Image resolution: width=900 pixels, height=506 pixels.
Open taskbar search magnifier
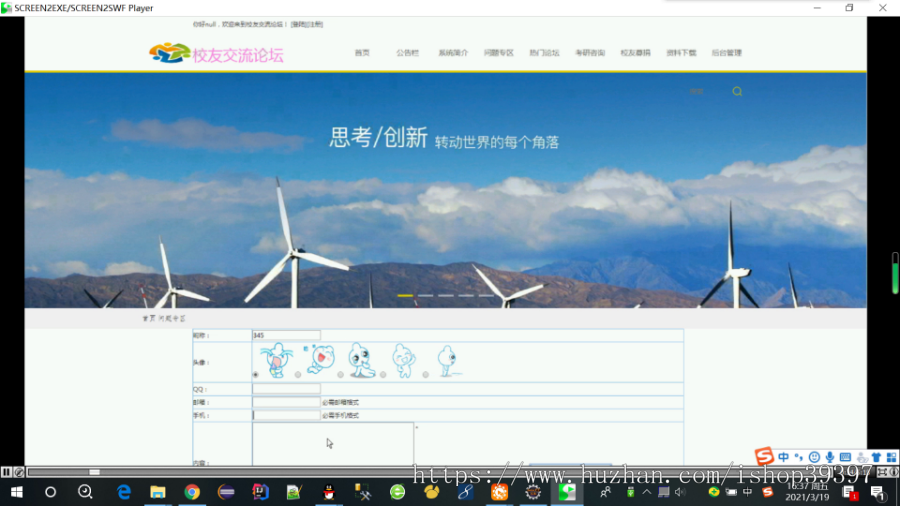click(x=85, y=492)
